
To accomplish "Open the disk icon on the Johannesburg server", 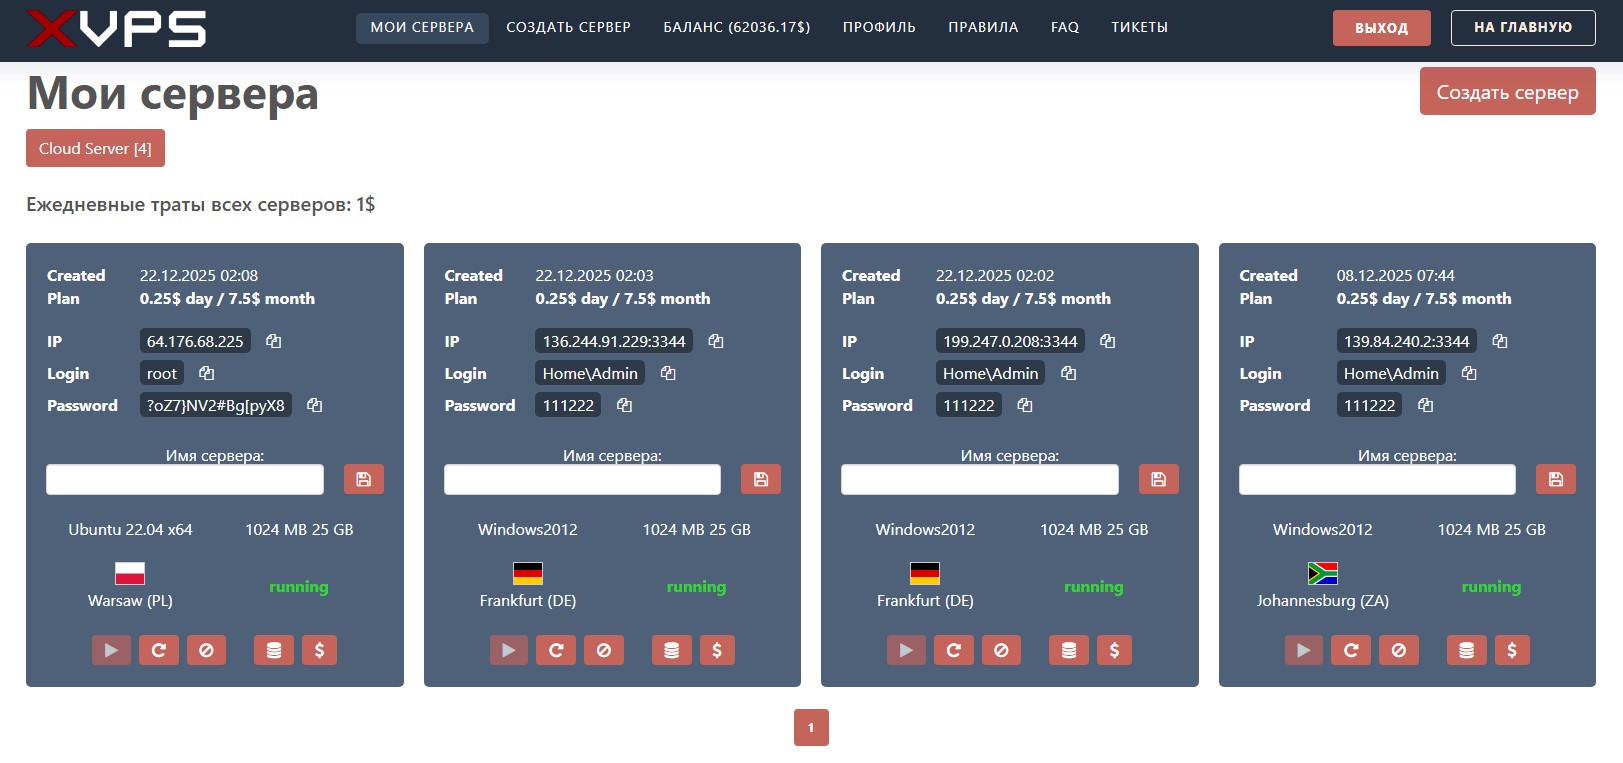I will (x=1466, y=650).
